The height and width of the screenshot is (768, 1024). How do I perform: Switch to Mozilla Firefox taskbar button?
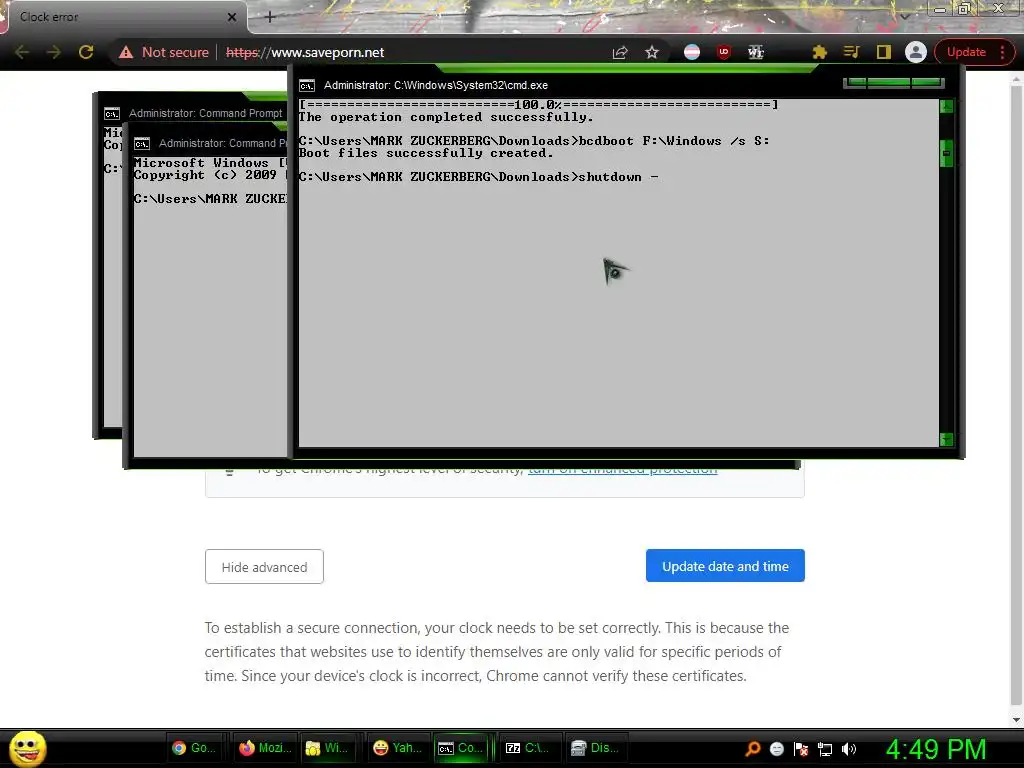[264, 748]
